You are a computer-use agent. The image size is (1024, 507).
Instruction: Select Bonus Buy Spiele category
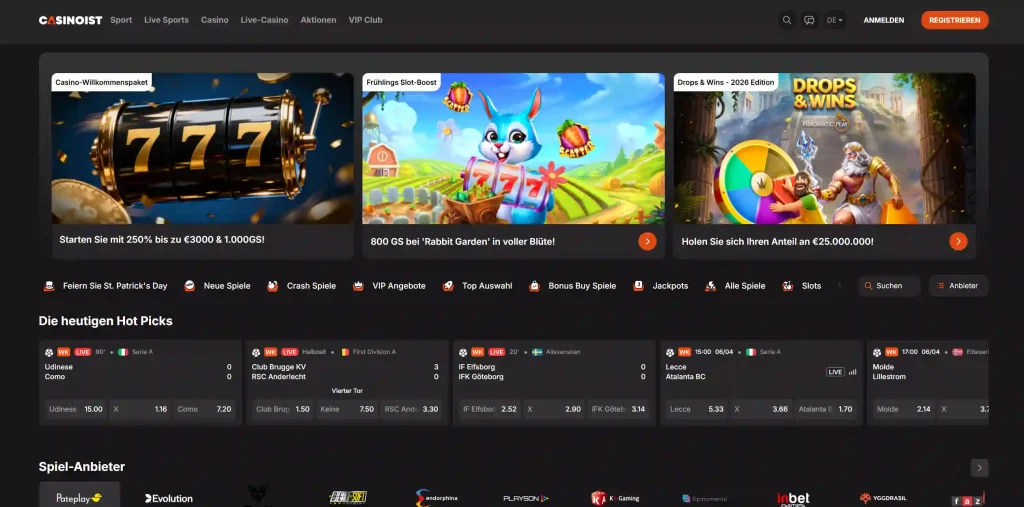tap(573, 286)
